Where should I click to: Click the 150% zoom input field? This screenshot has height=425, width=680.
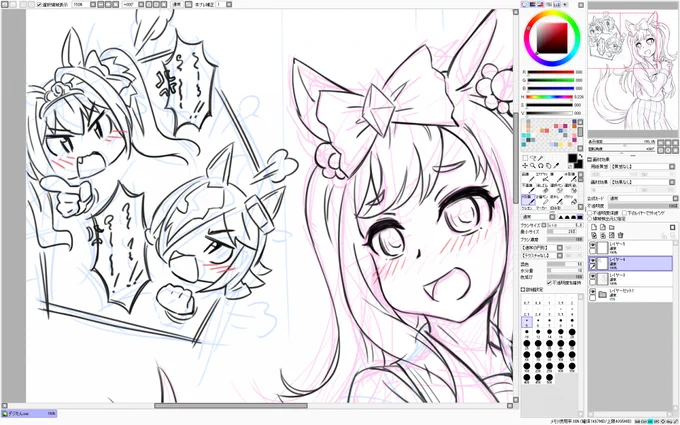[x=81, y=4]
